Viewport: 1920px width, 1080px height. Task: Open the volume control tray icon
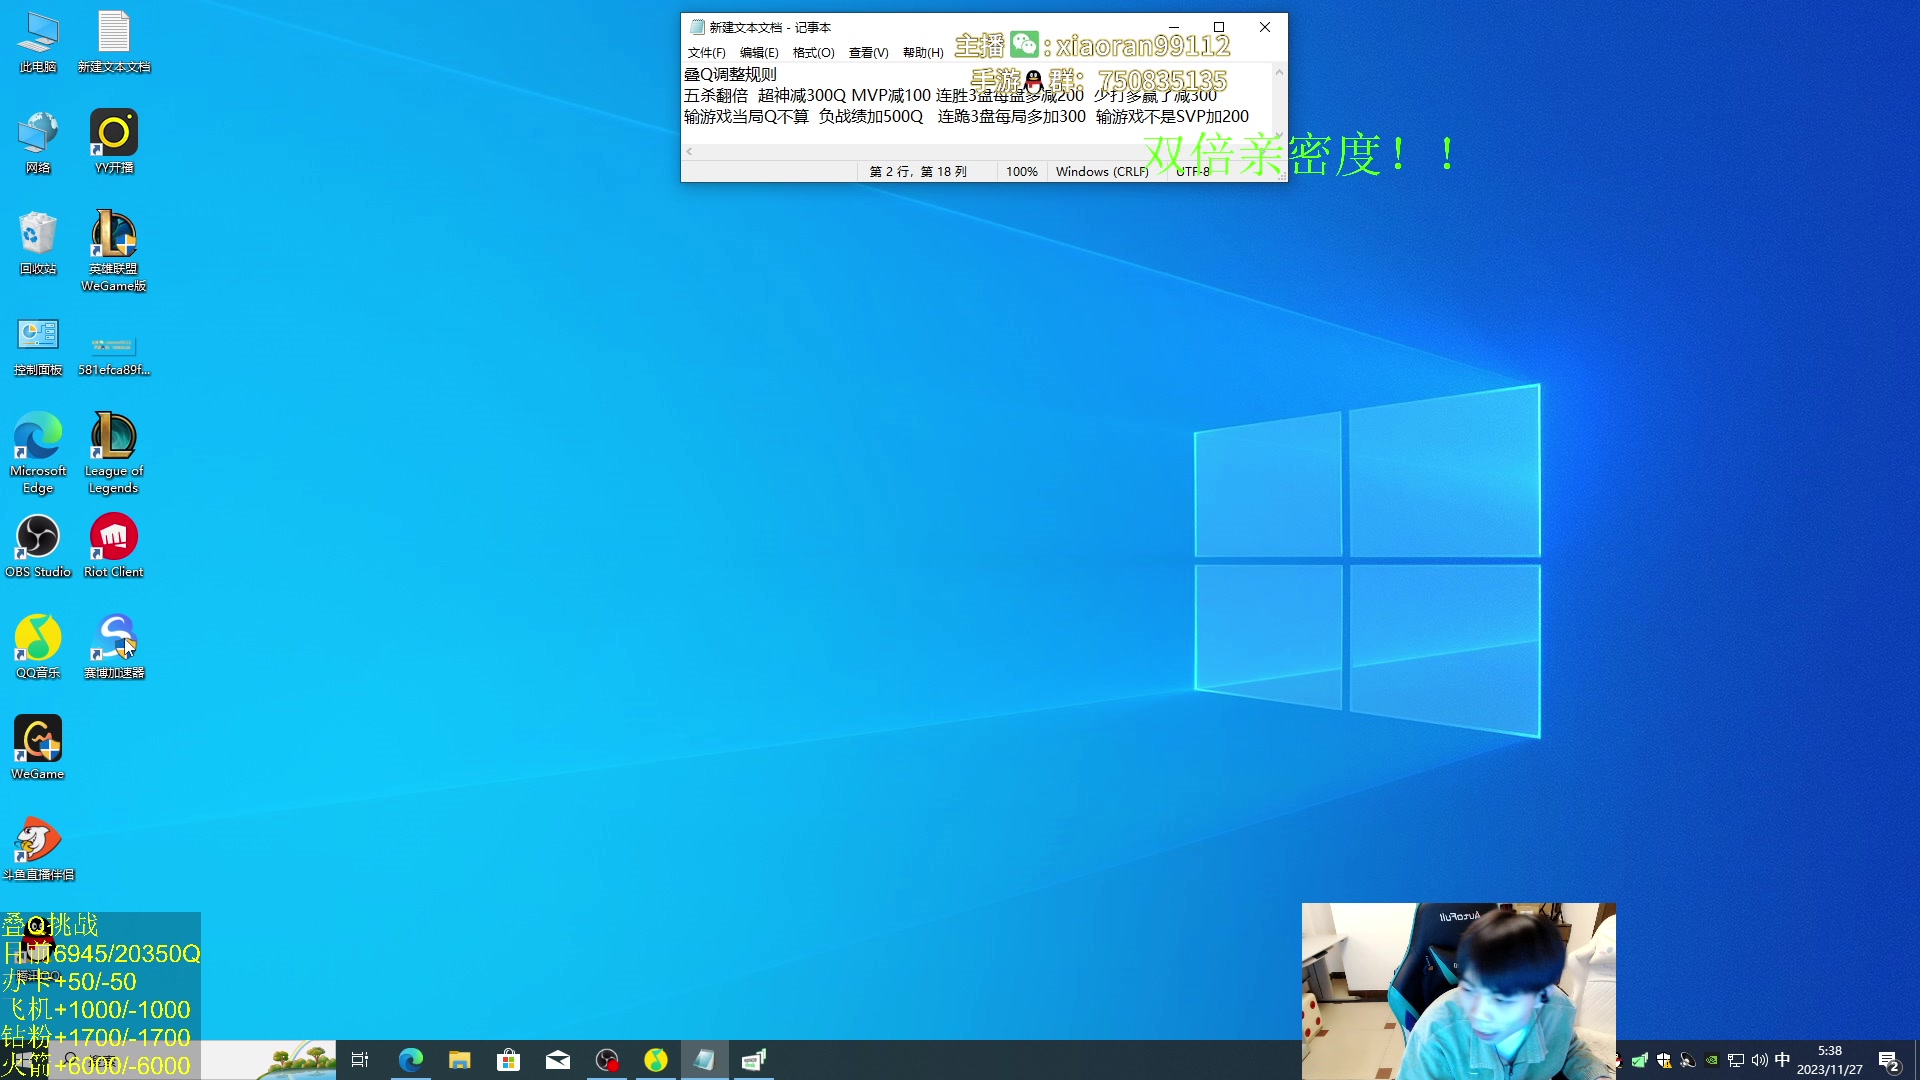click(1760, 1060)
